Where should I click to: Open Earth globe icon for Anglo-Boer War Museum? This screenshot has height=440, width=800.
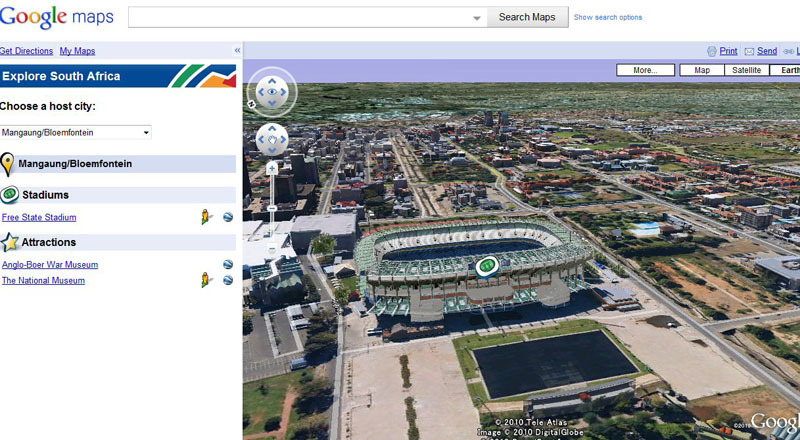[228, 264]
